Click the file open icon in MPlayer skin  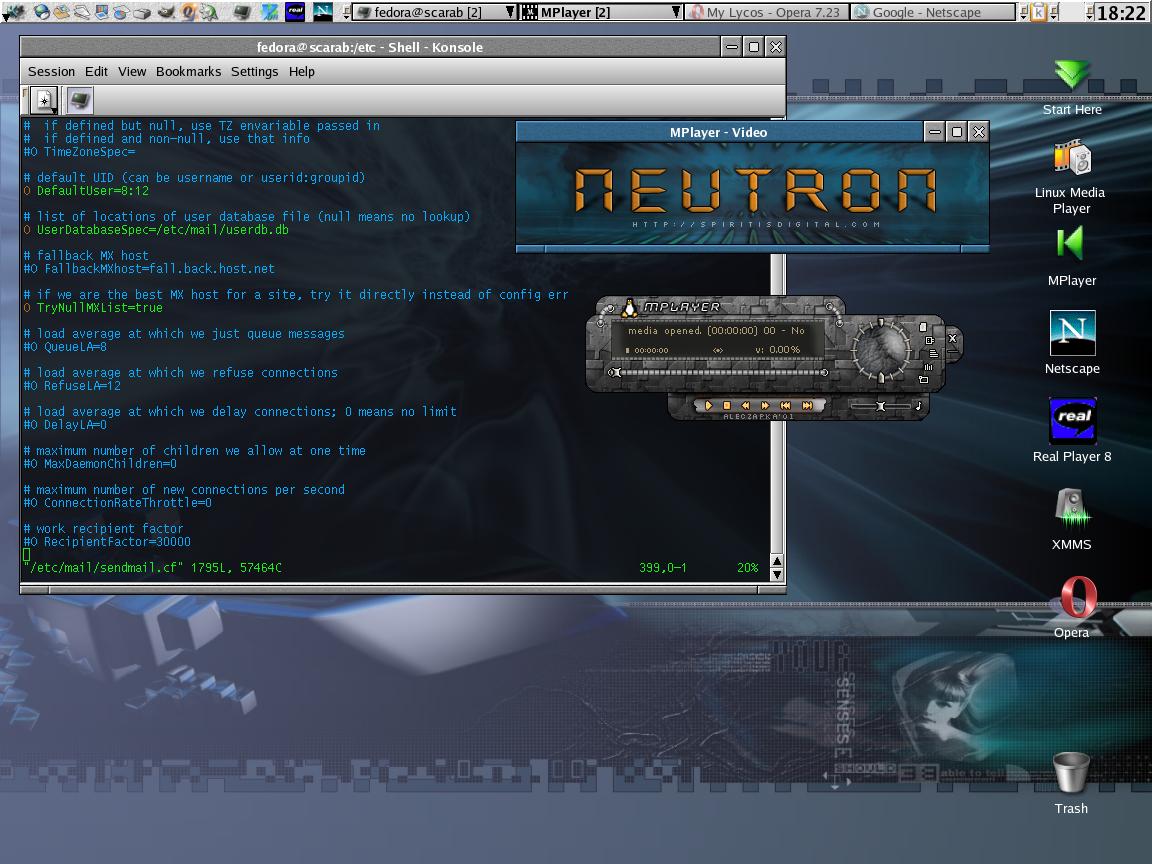[x=924, y=327]
